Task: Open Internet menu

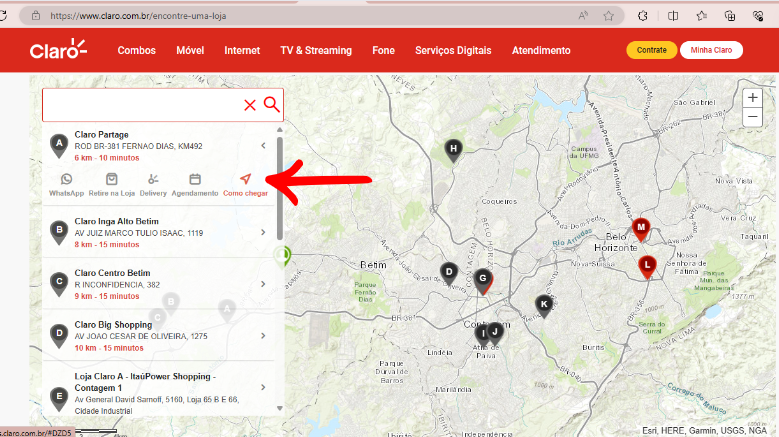Action: (242, 50)
